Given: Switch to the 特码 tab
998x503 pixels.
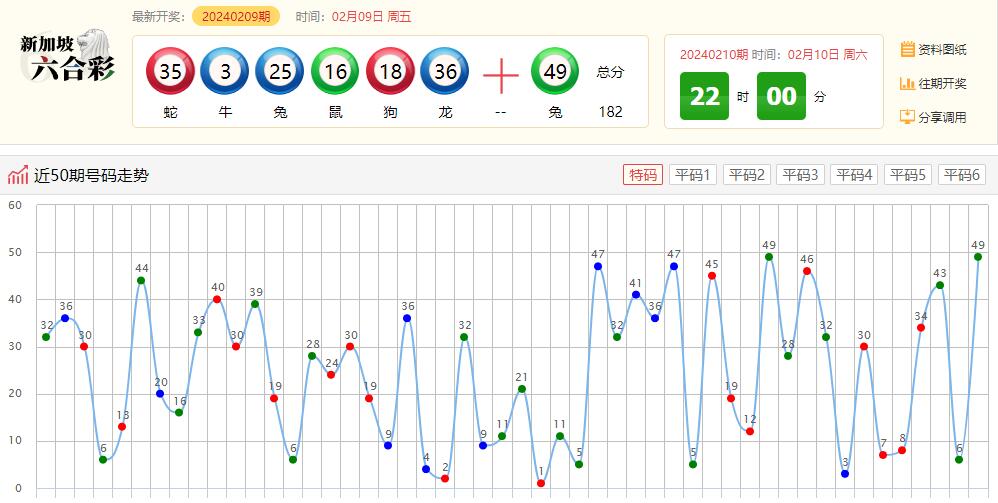Looking at the screenshot, I should [642, 175].
